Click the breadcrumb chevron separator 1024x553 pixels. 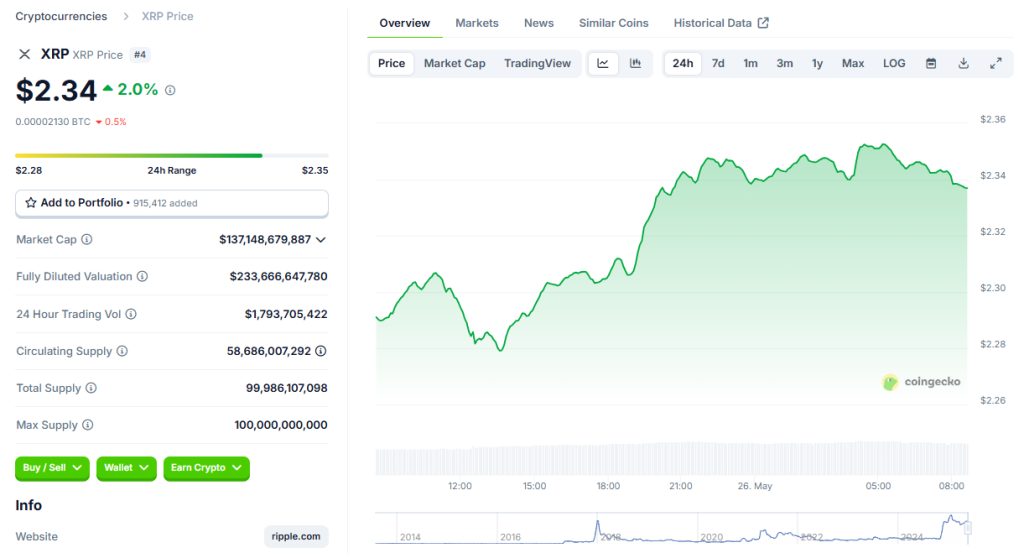pos(126,16)
